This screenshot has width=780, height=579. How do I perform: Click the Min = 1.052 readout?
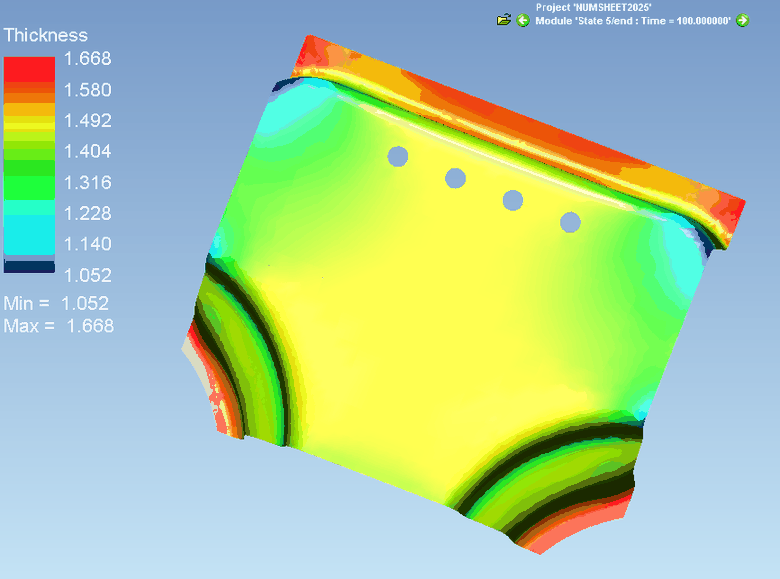[x=56, y=303]
